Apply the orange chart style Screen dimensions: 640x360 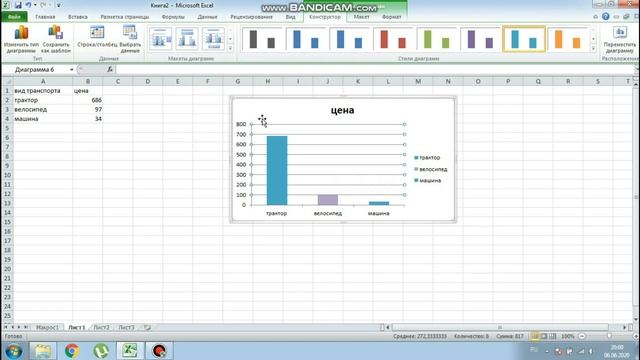tap(567, 39)
